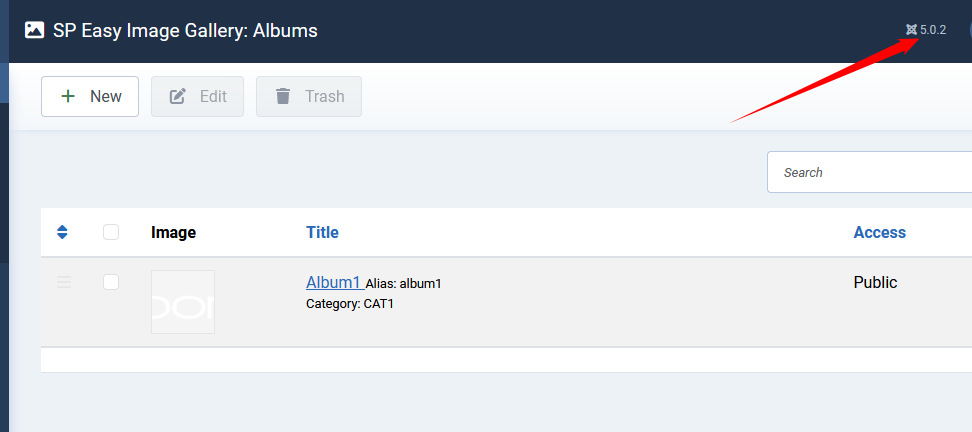This screenshot has height=432, width=972.
Task: Sort albums by Access column header
Action: click(879, 232)
